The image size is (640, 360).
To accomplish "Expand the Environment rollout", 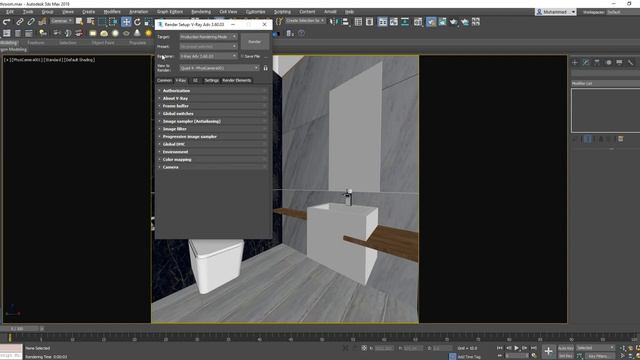I will [x=213, y=152].
